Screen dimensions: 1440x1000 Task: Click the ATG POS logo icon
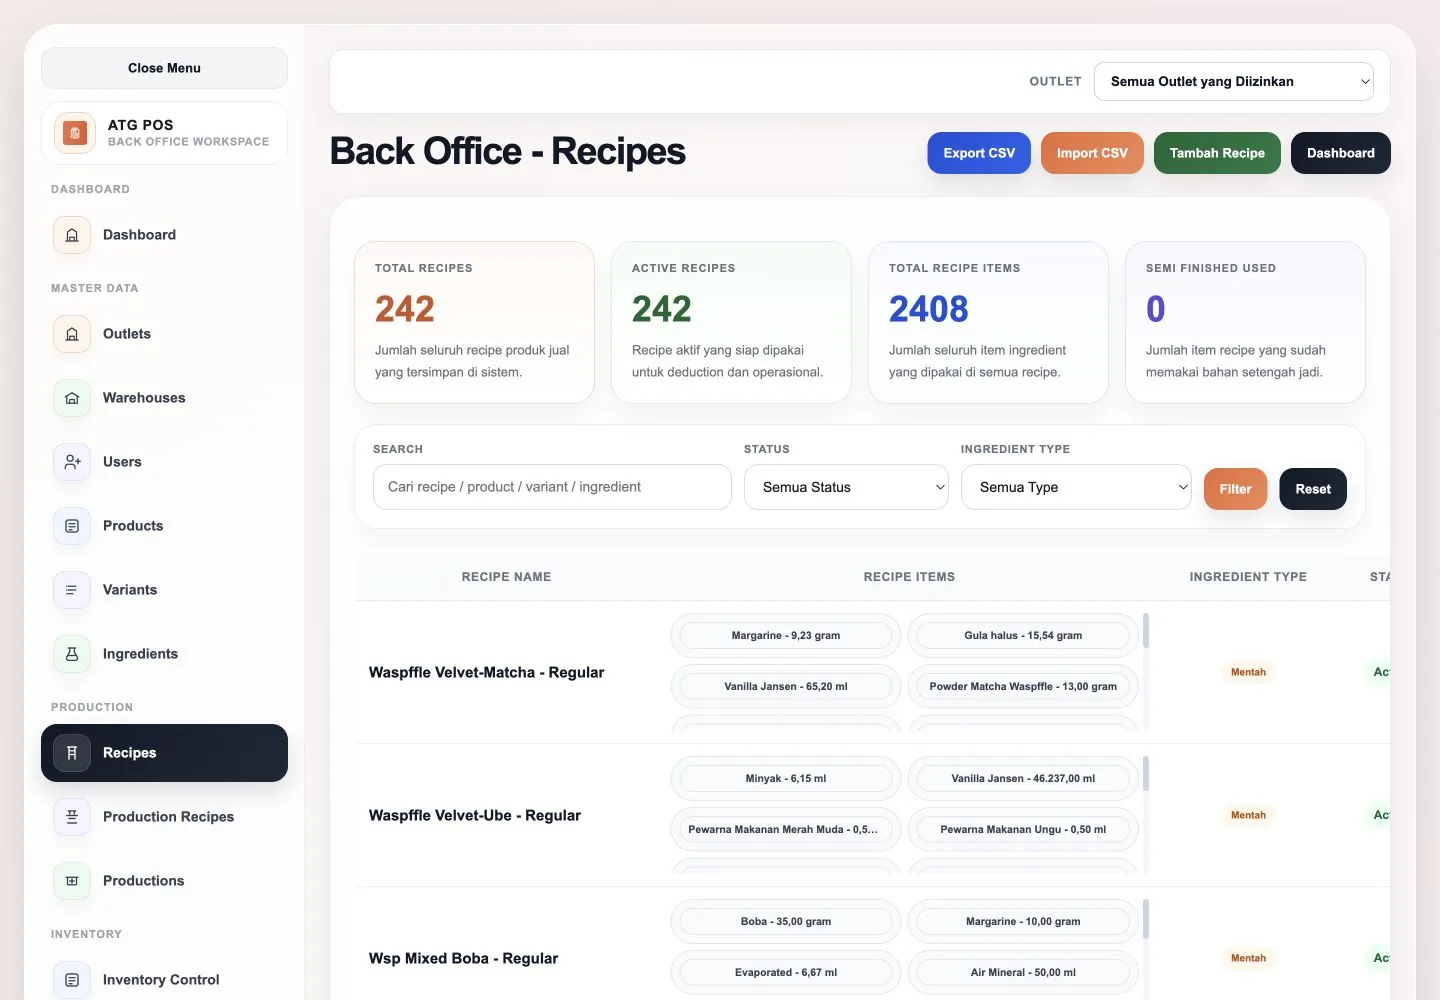pyautogui.click(x=74, y=133)
